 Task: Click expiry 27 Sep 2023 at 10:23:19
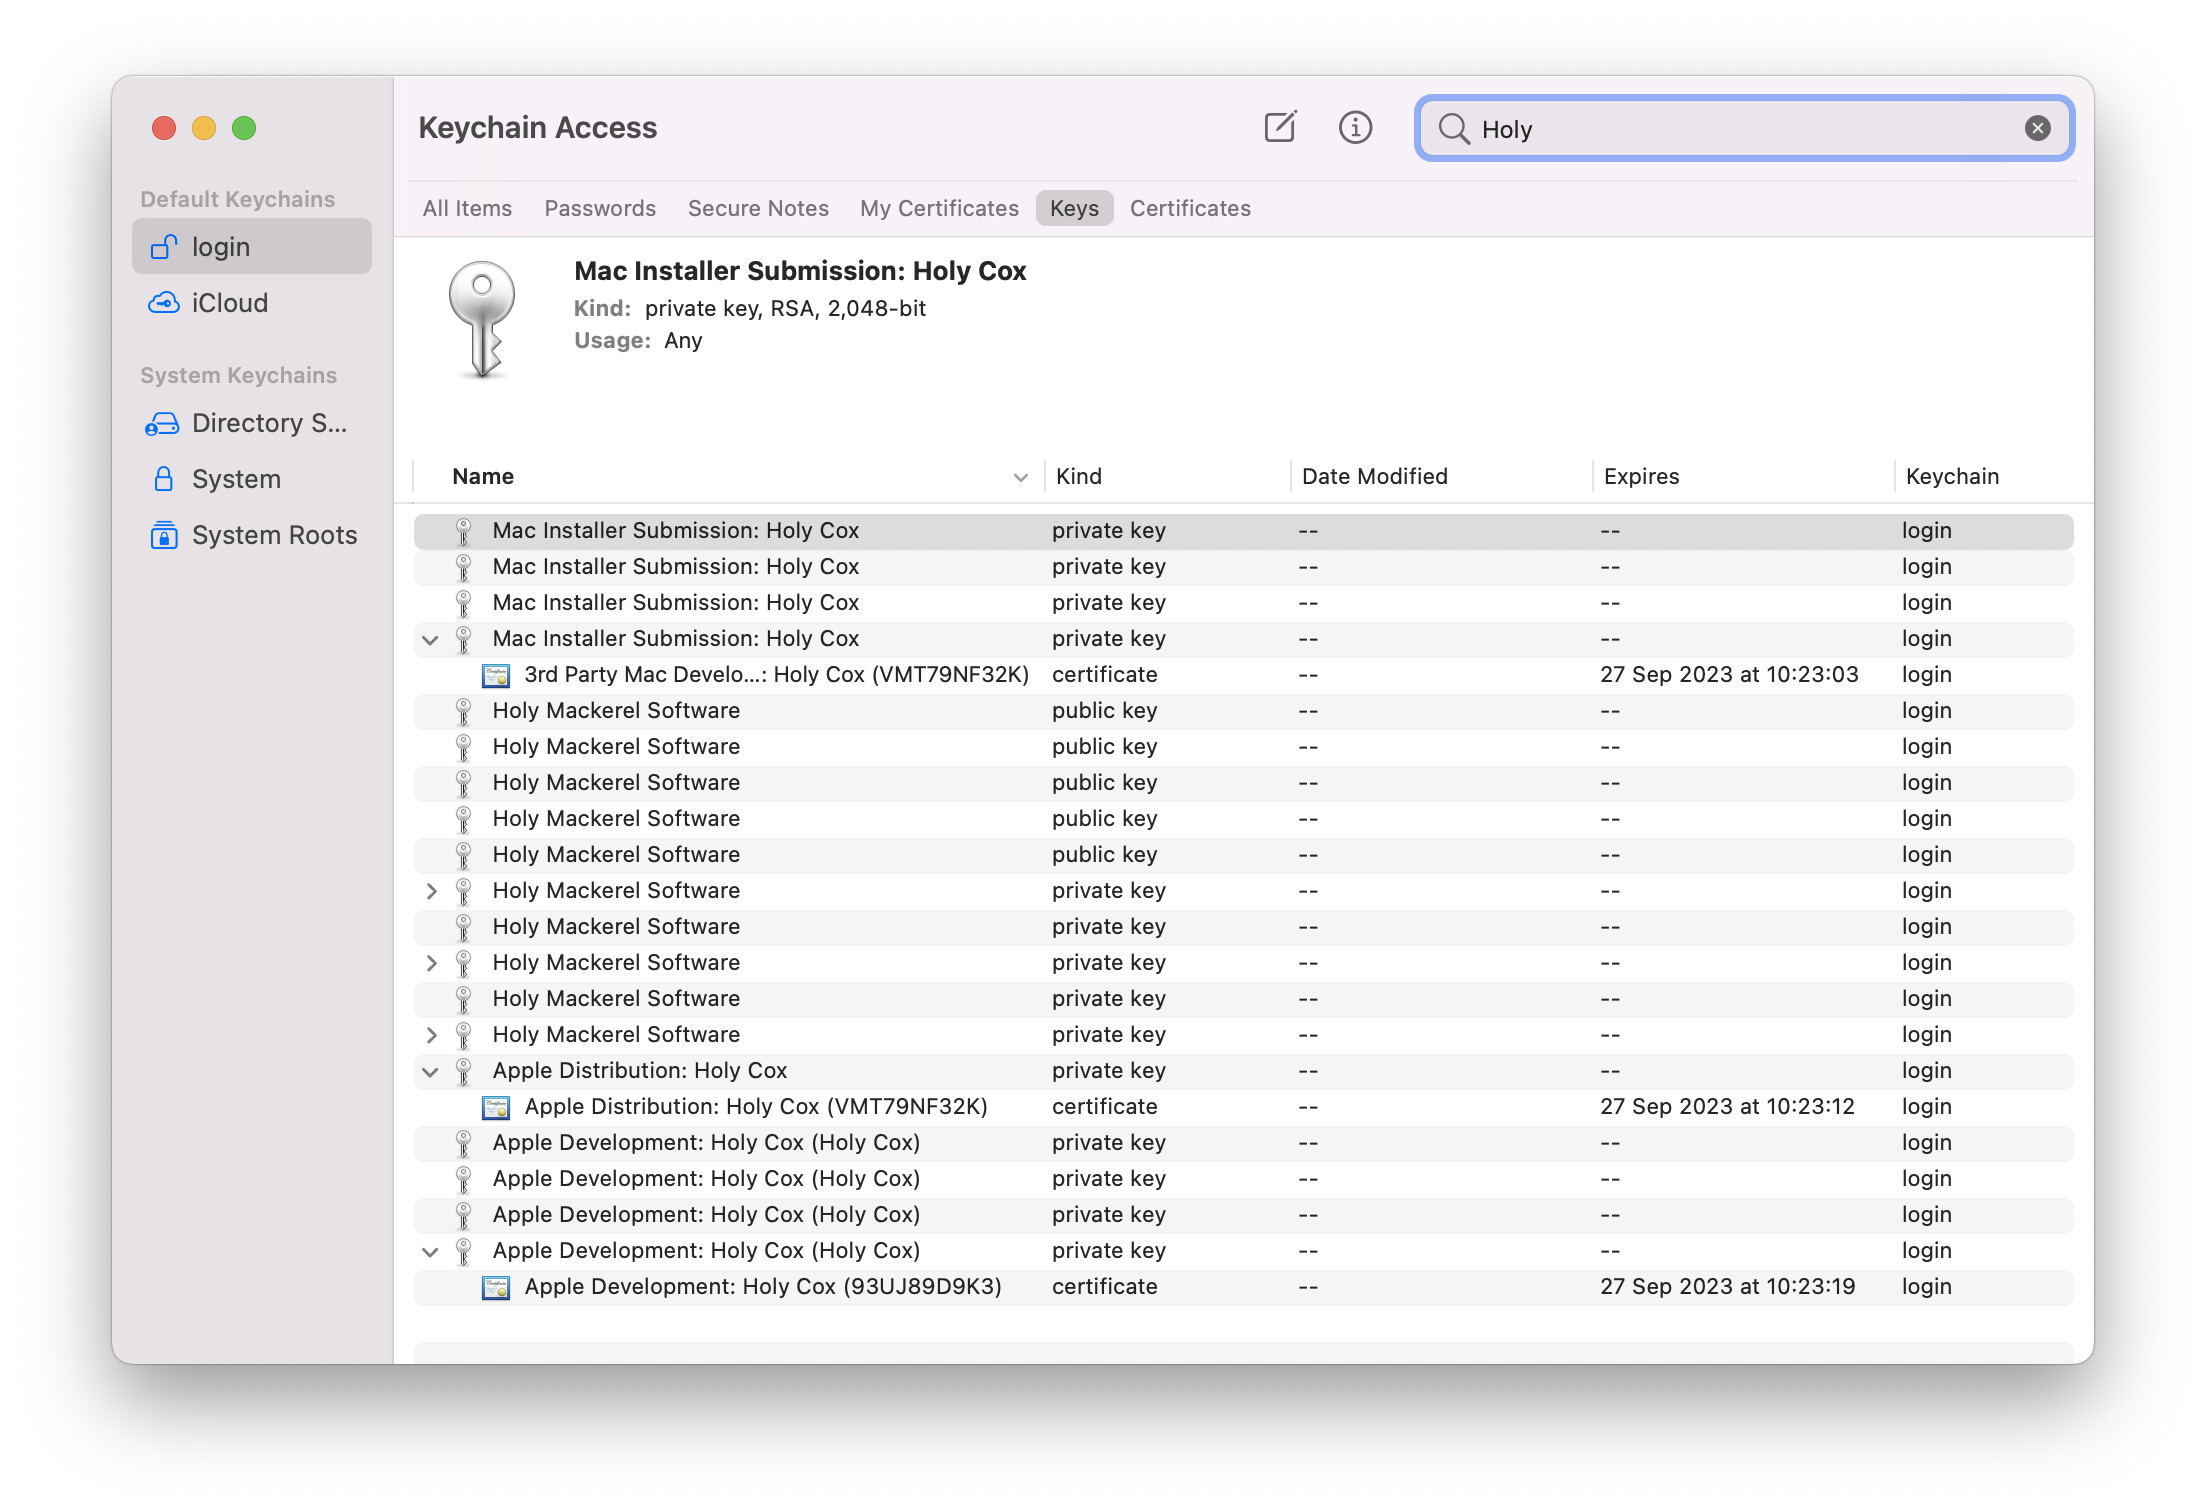point(1727,1287)
